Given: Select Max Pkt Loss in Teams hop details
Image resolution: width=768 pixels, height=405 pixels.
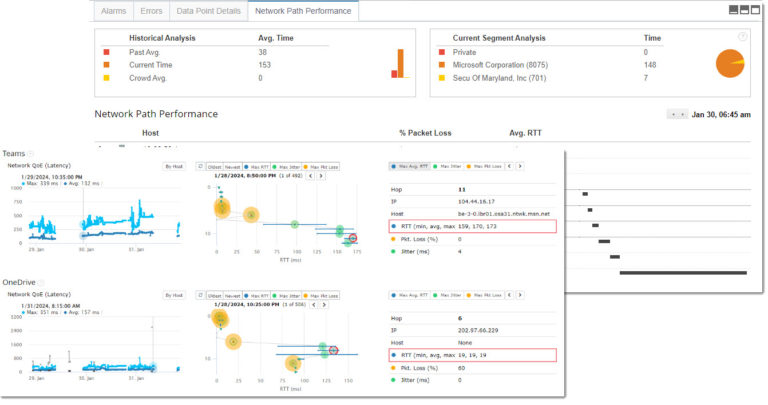Looking at the screenshot, I should (484, 167).
